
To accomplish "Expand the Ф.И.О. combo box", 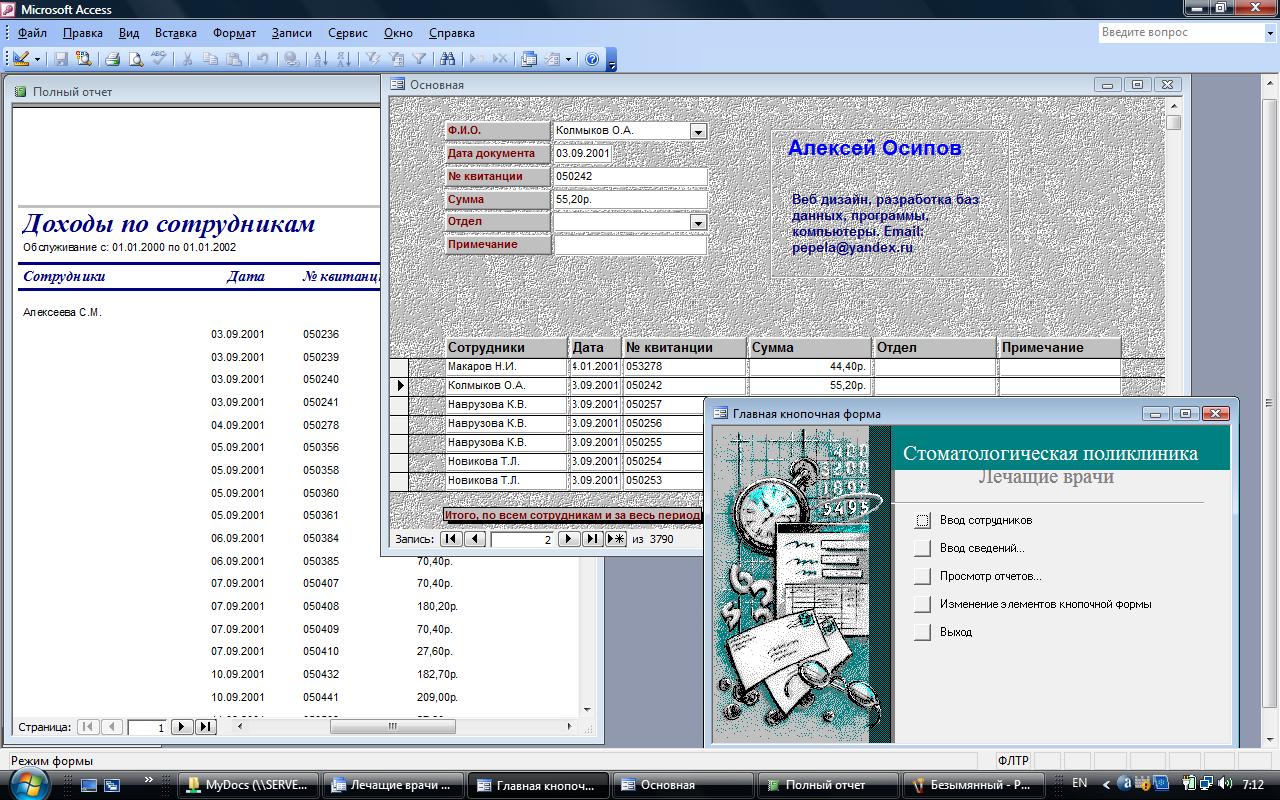I will [698, 131].
